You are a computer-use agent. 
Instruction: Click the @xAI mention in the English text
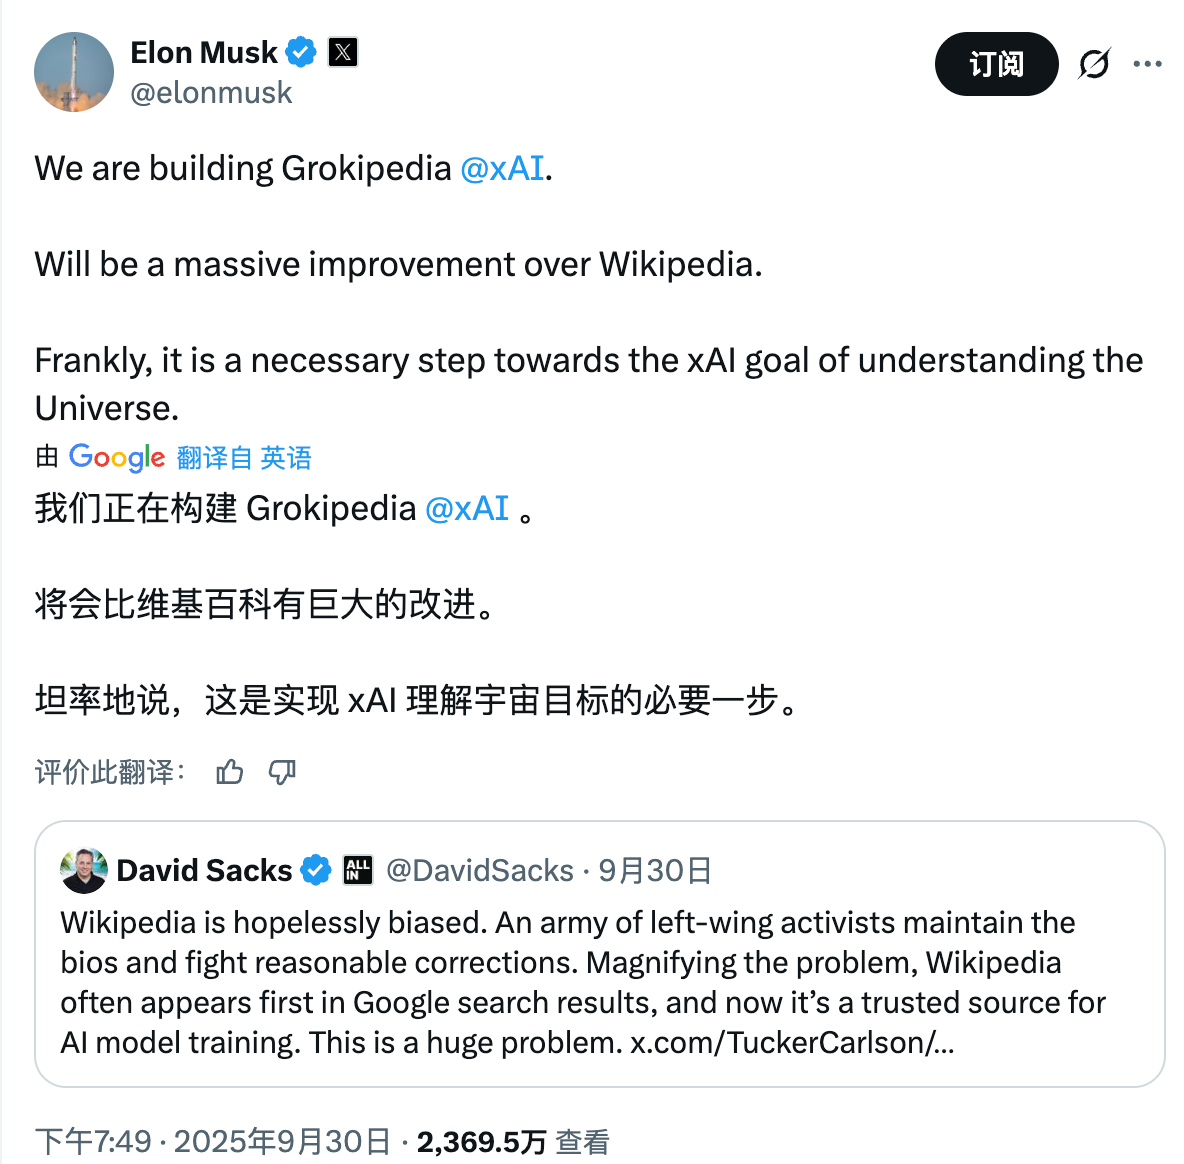(x=502, y=168)
